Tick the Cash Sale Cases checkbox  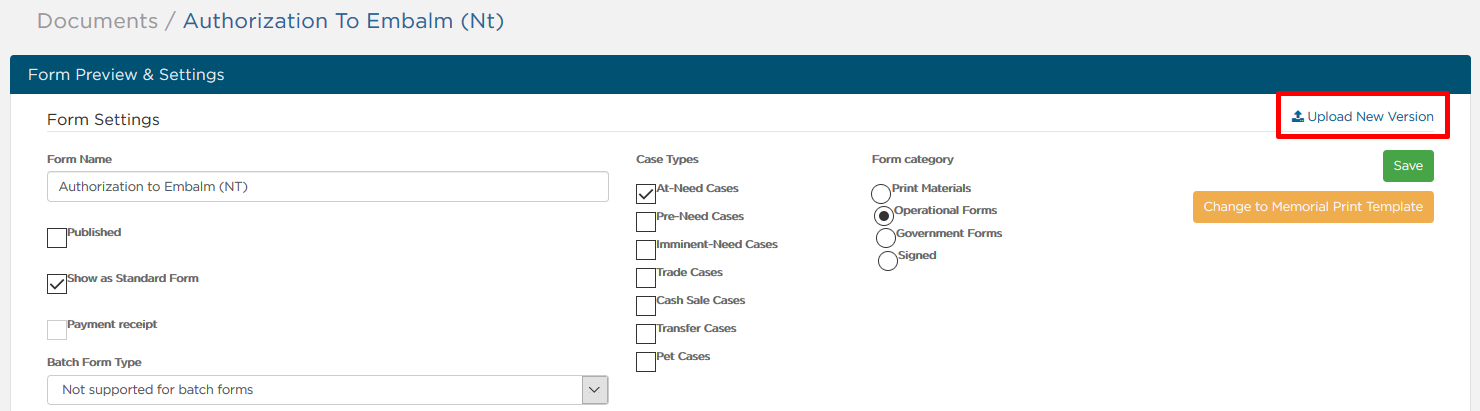pos(646,306)
